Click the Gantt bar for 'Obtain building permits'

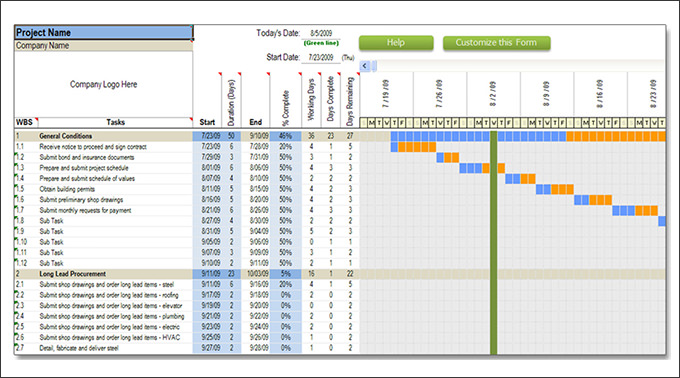555,189
